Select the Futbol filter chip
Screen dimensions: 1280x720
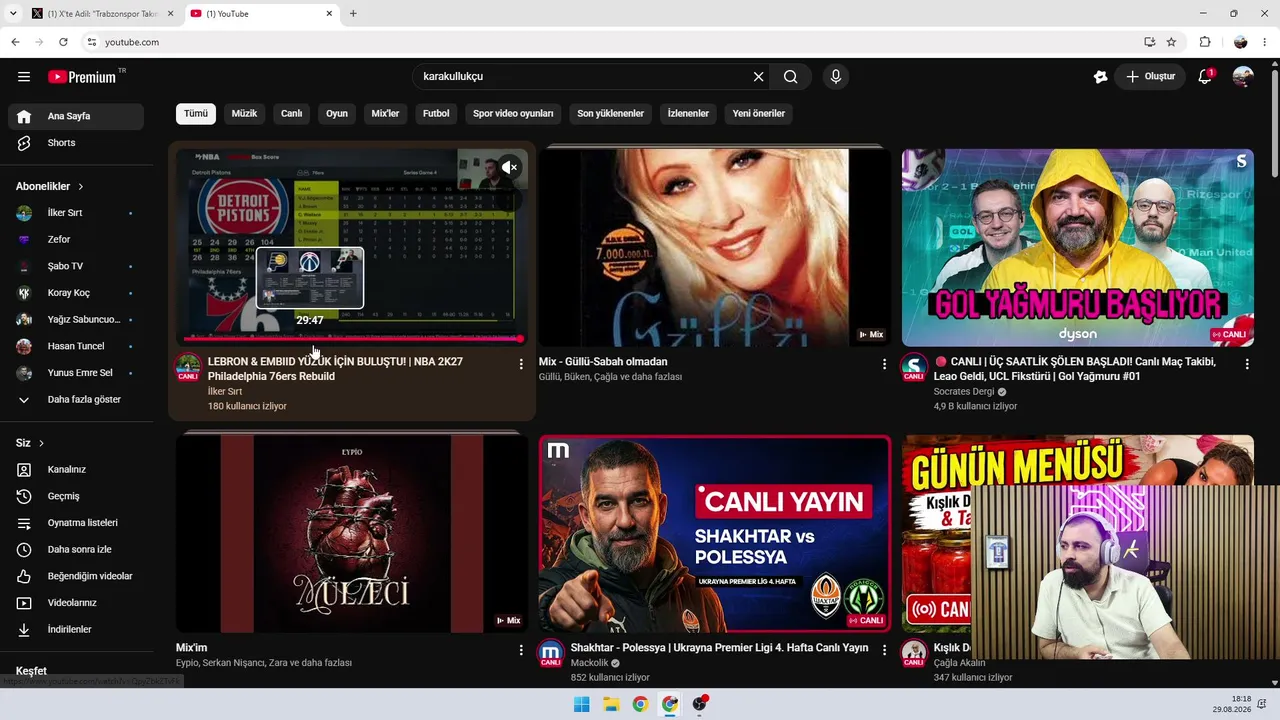(x=436, y=113)
